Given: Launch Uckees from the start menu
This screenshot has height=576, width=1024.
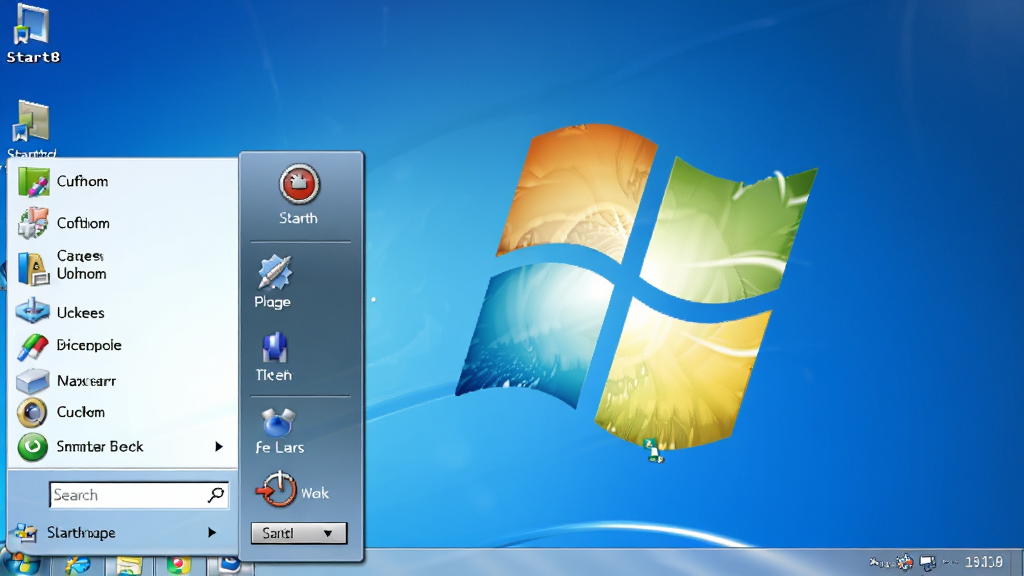Looking at the screenshot, I should [123, 312].
